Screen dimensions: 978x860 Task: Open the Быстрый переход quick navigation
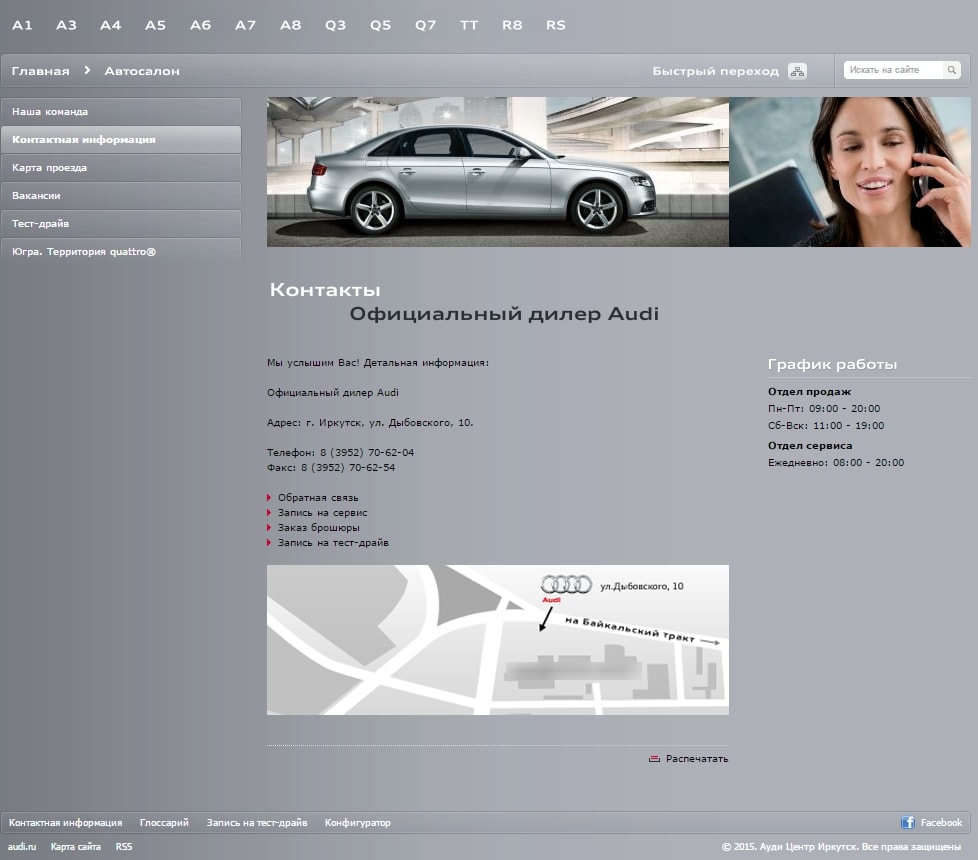tap(715, 71)
